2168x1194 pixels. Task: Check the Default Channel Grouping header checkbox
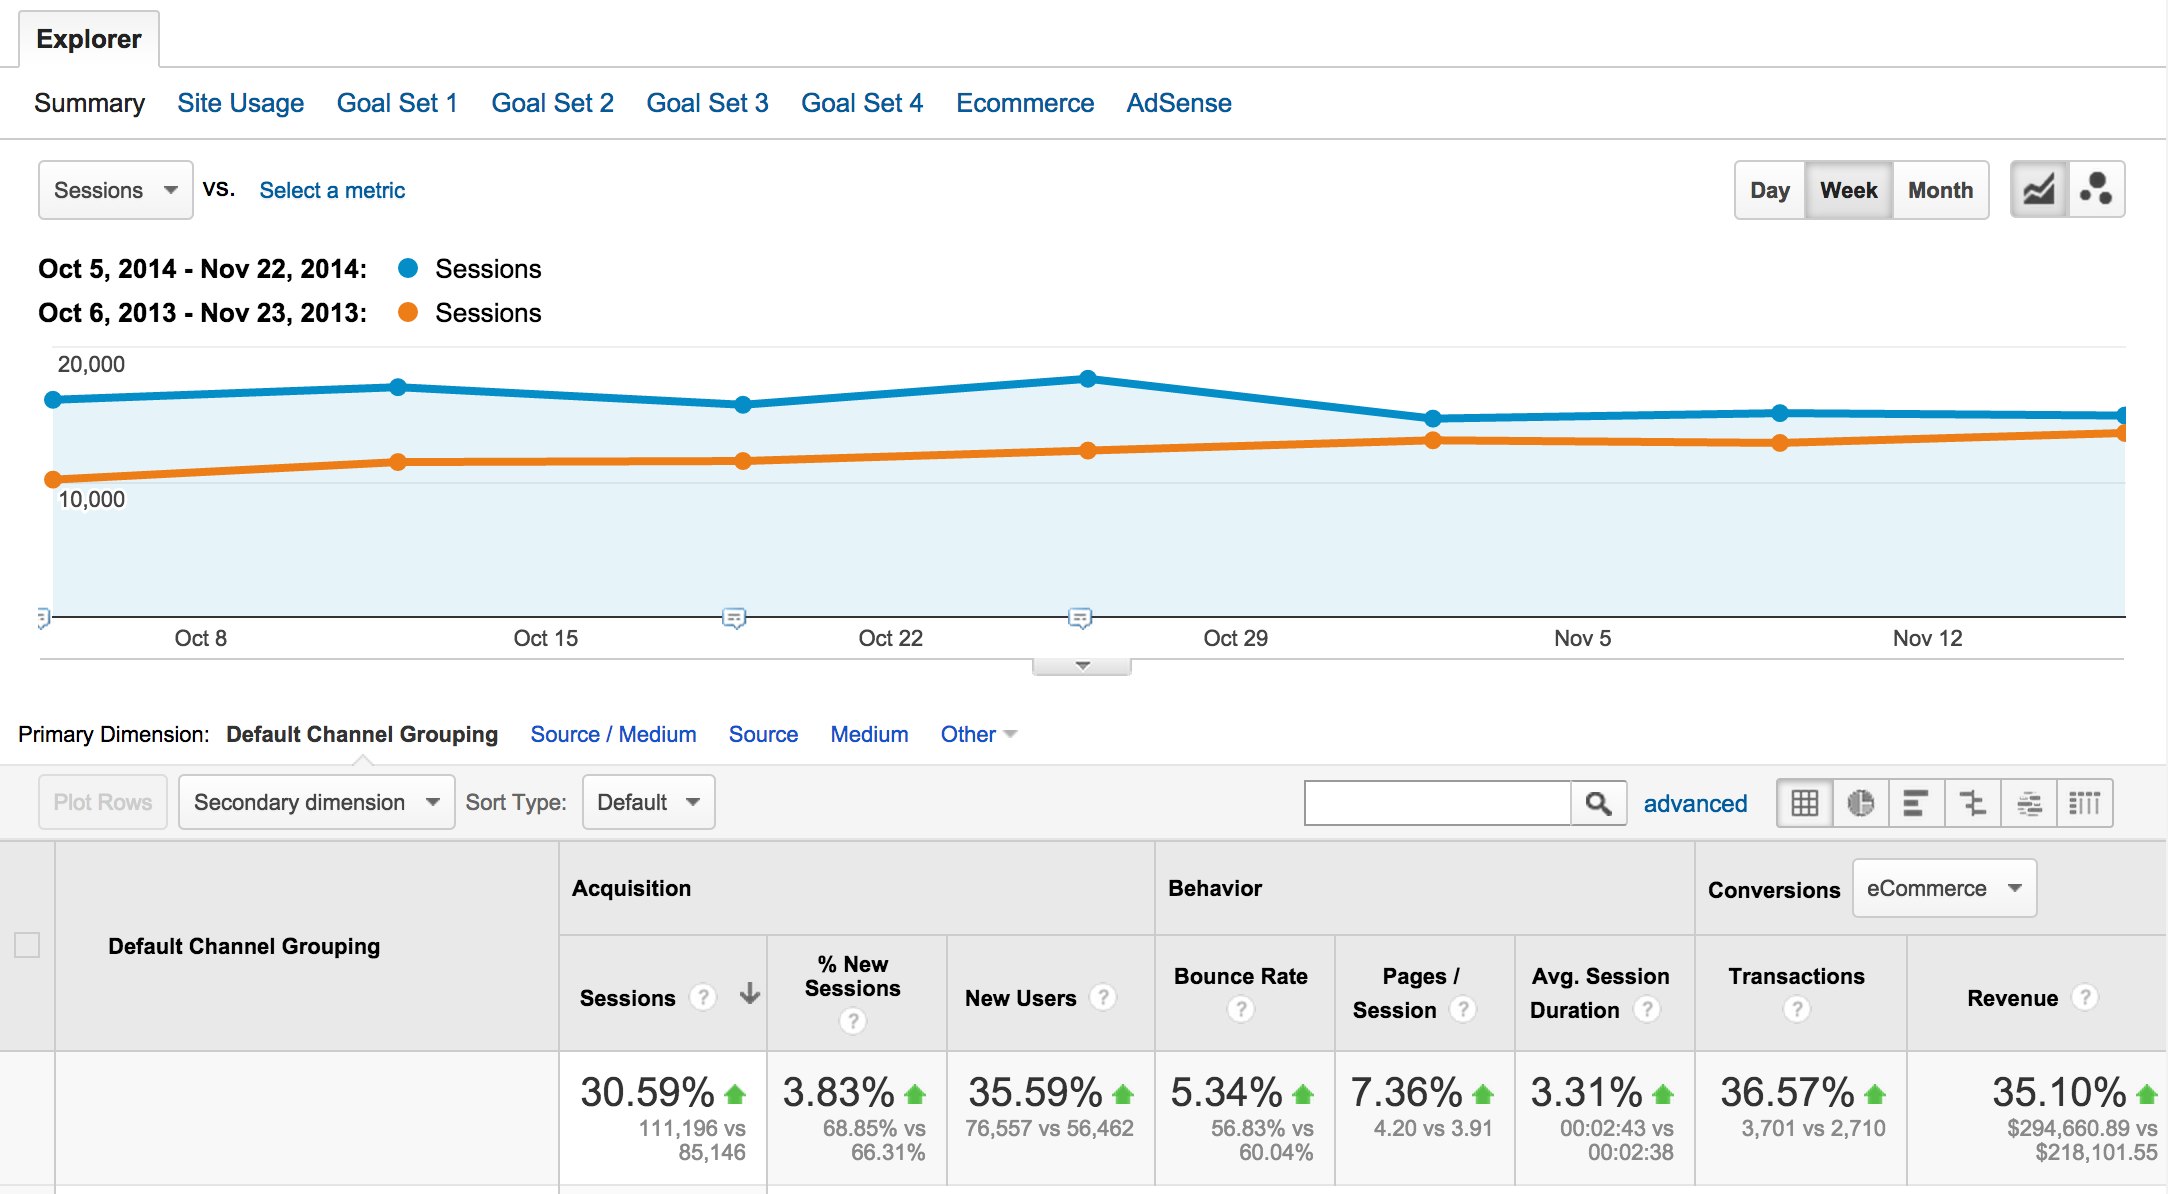27,945
